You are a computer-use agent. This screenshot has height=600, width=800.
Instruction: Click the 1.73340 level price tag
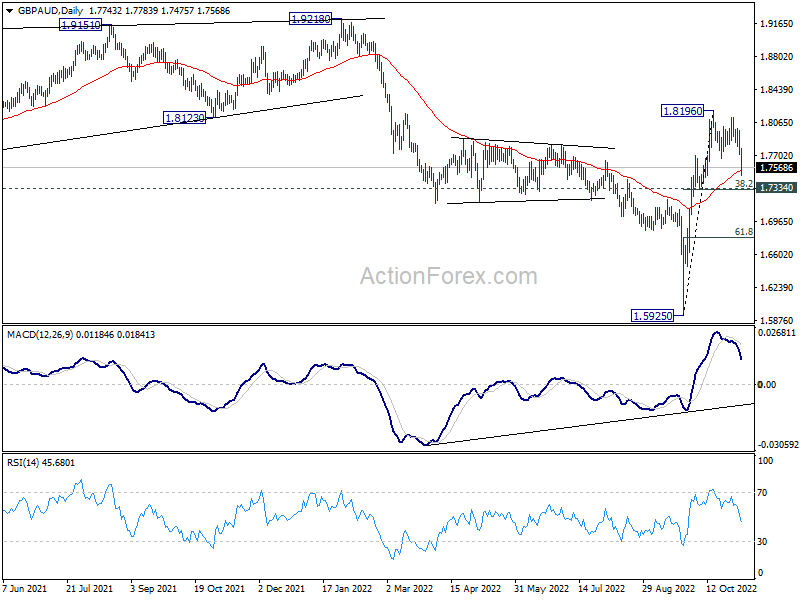coord(776,188)
